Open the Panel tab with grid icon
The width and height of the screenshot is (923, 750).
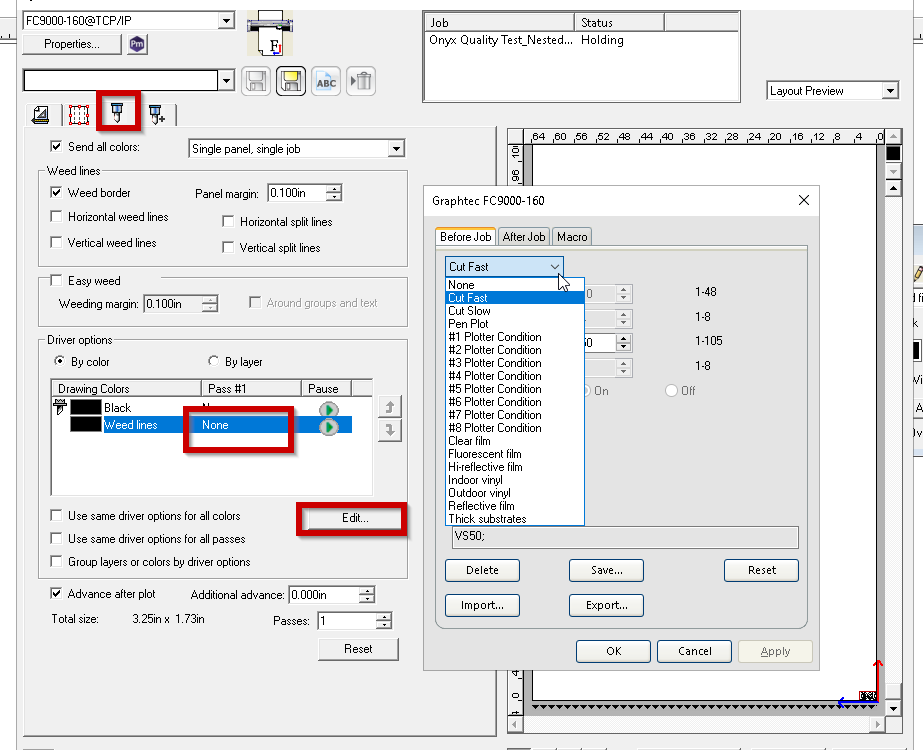coord(79,114)
